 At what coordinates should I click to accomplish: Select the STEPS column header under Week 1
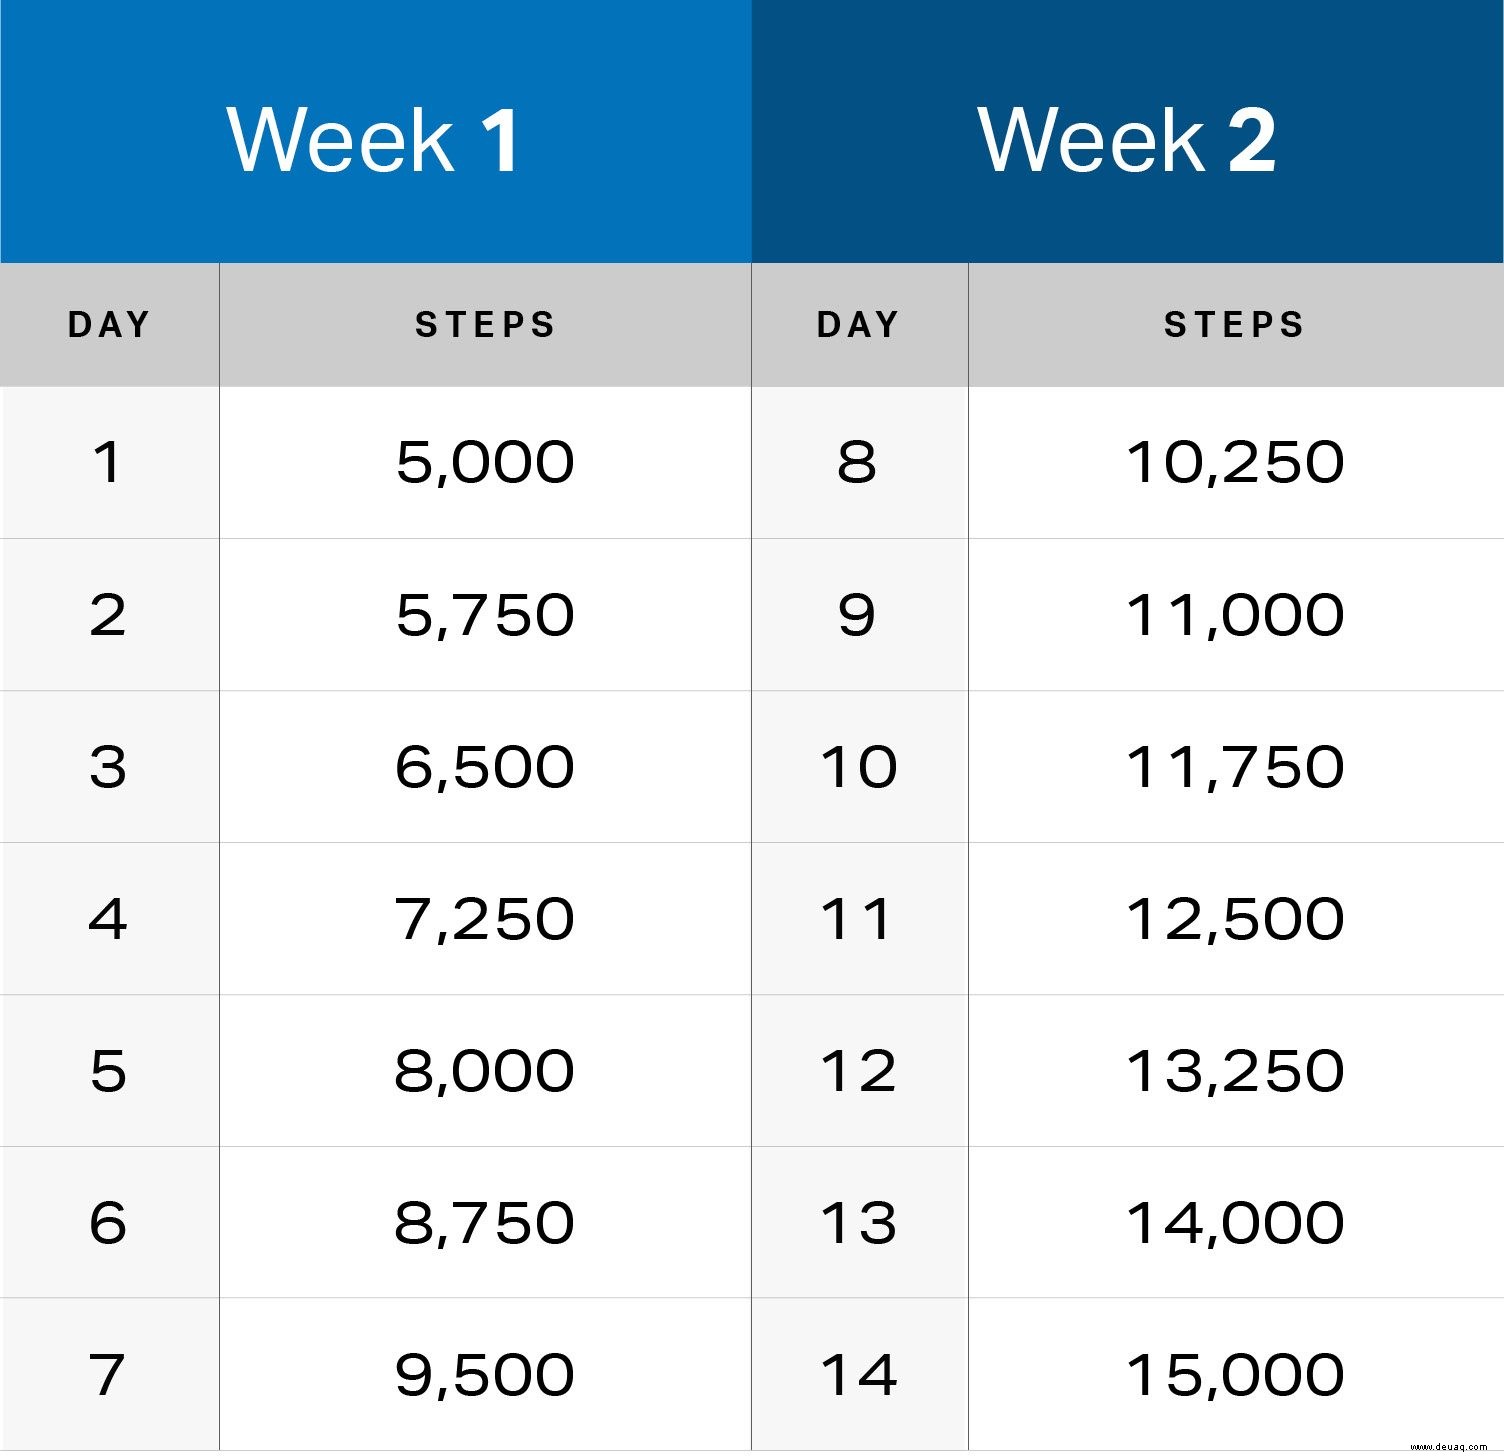(x=485, y=325)
